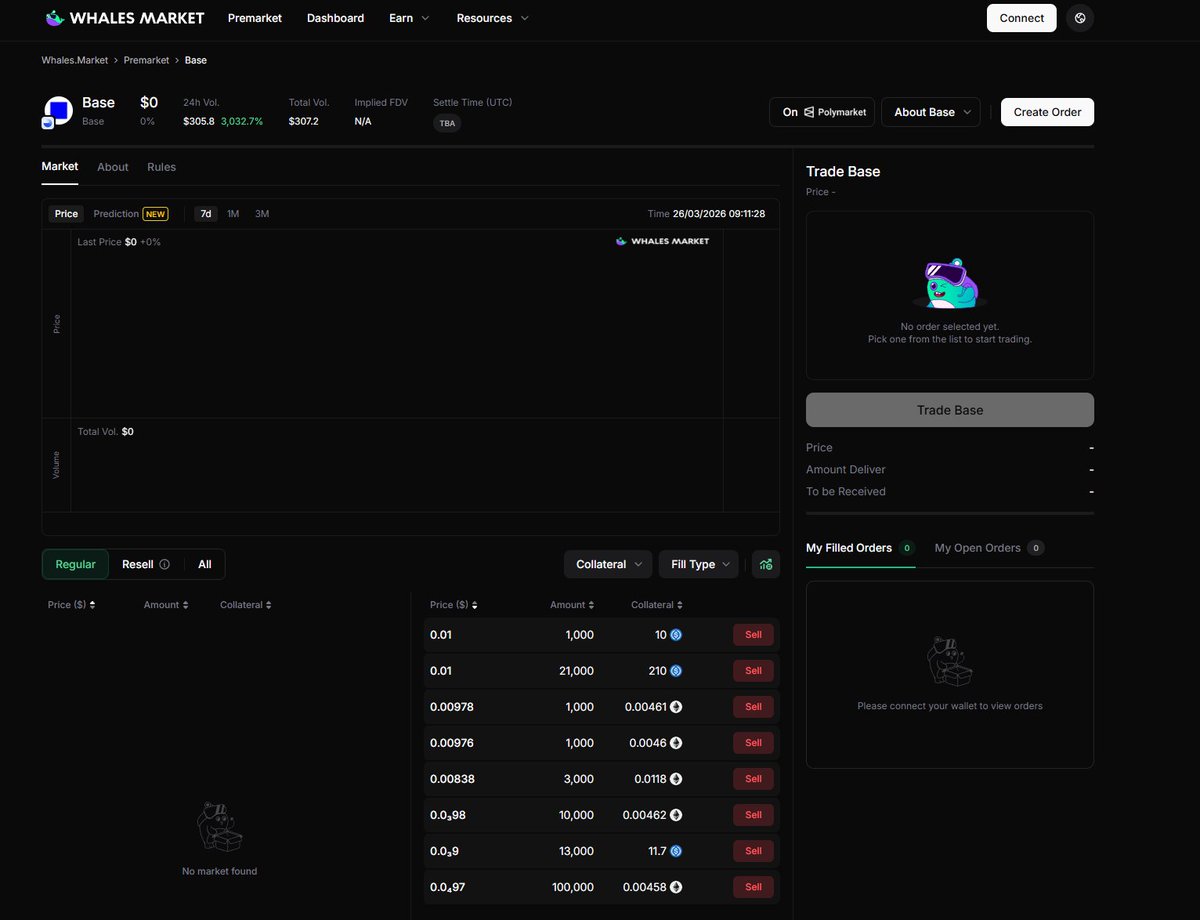This screenshot has height=920, width=1200.
Task: Click the No market found mascot icon
Action: click(219, 827)
